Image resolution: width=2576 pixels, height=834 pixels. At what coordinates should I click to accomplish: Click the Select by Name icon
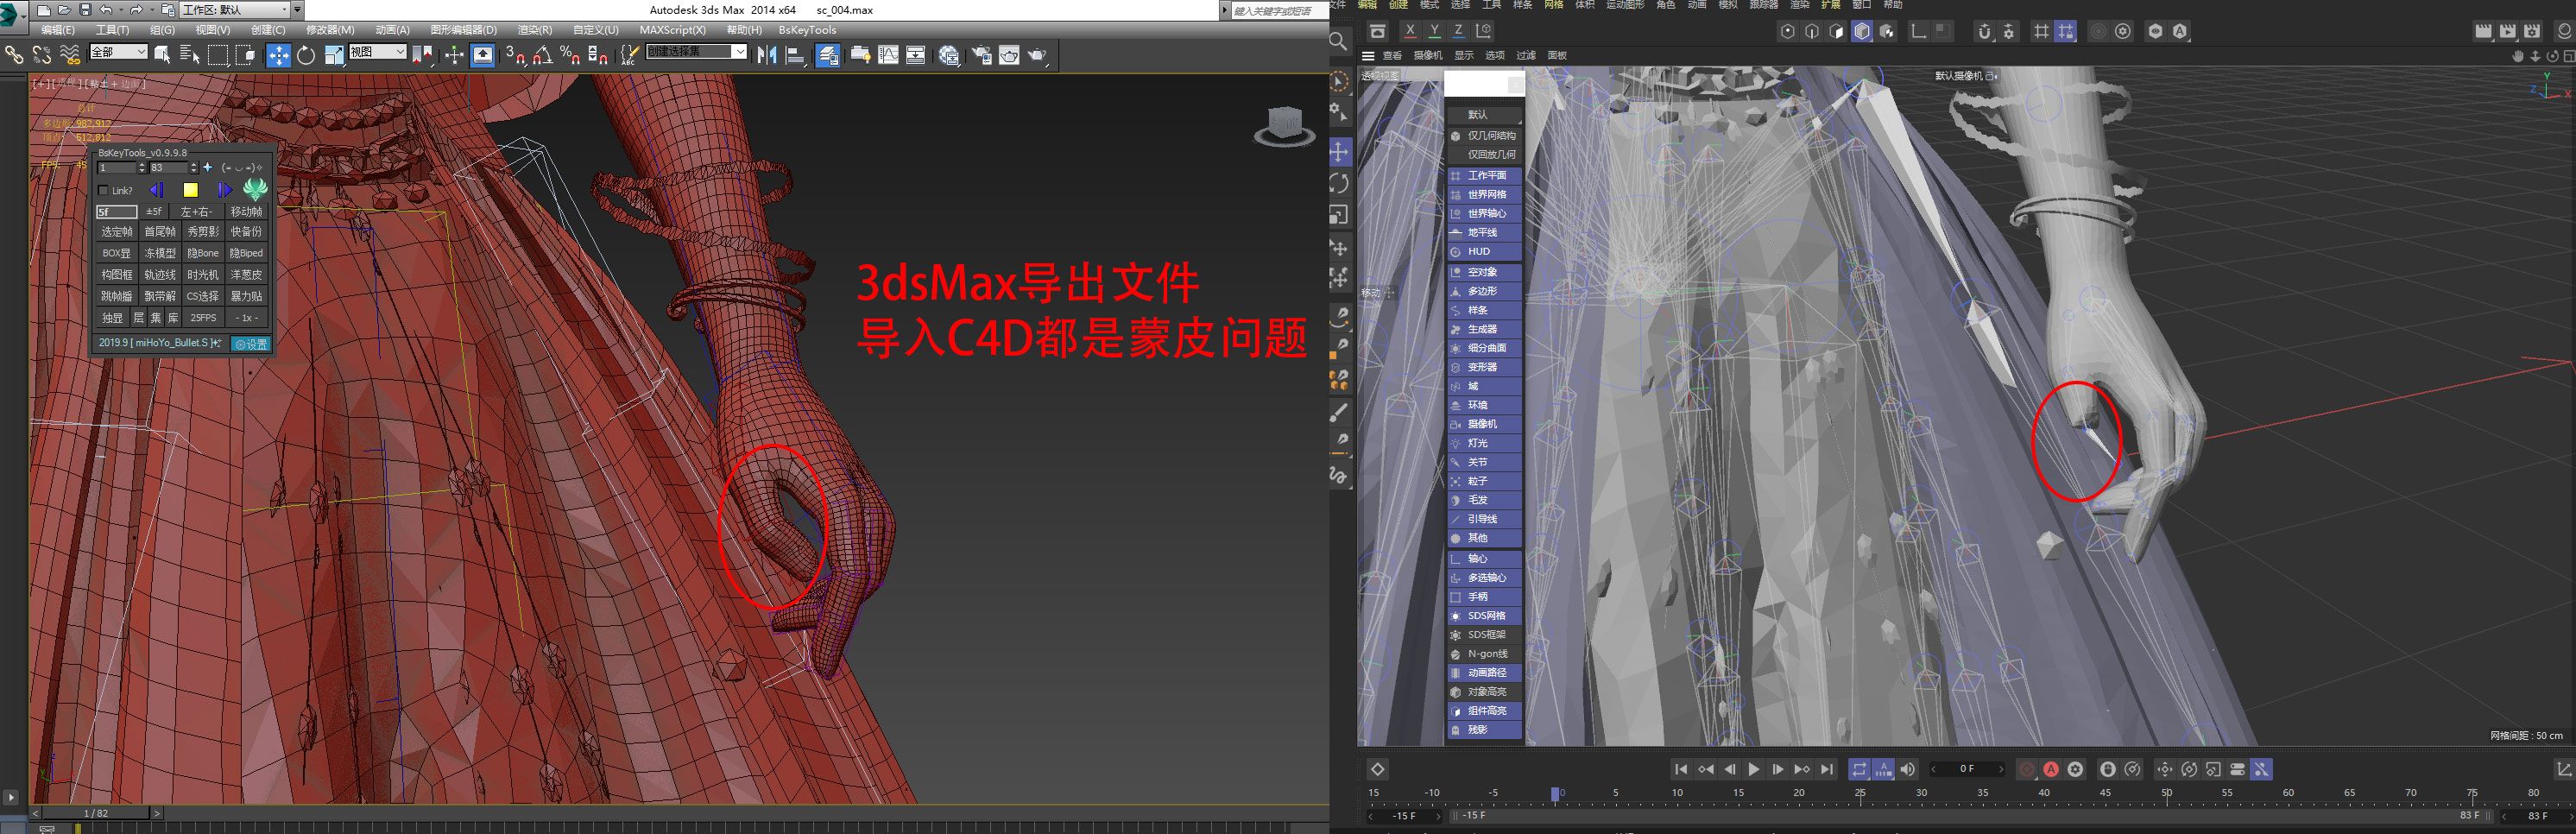190,55
